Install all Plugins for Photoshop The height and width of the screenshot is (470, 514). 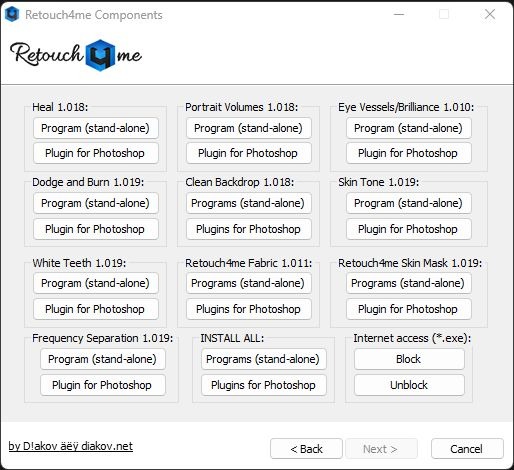pos(264,385)
